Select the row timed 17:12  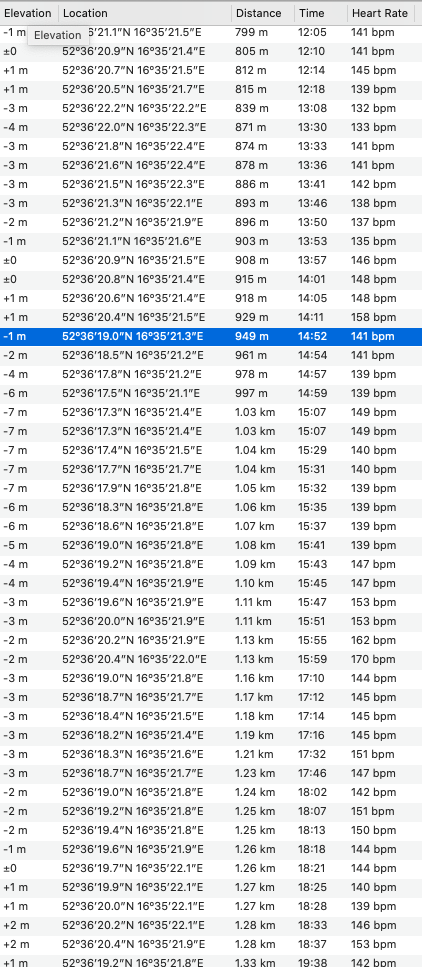(x=211, y=697)
